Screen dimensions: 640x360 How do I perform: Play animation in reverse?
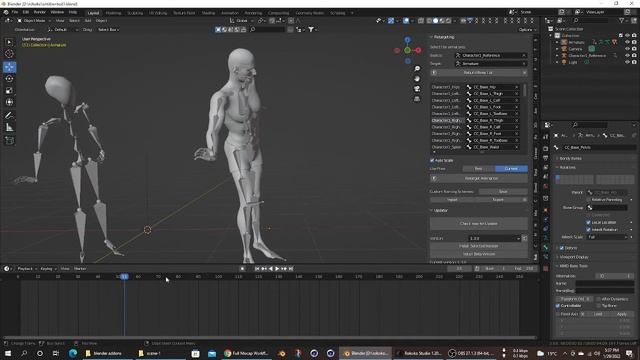271,269
